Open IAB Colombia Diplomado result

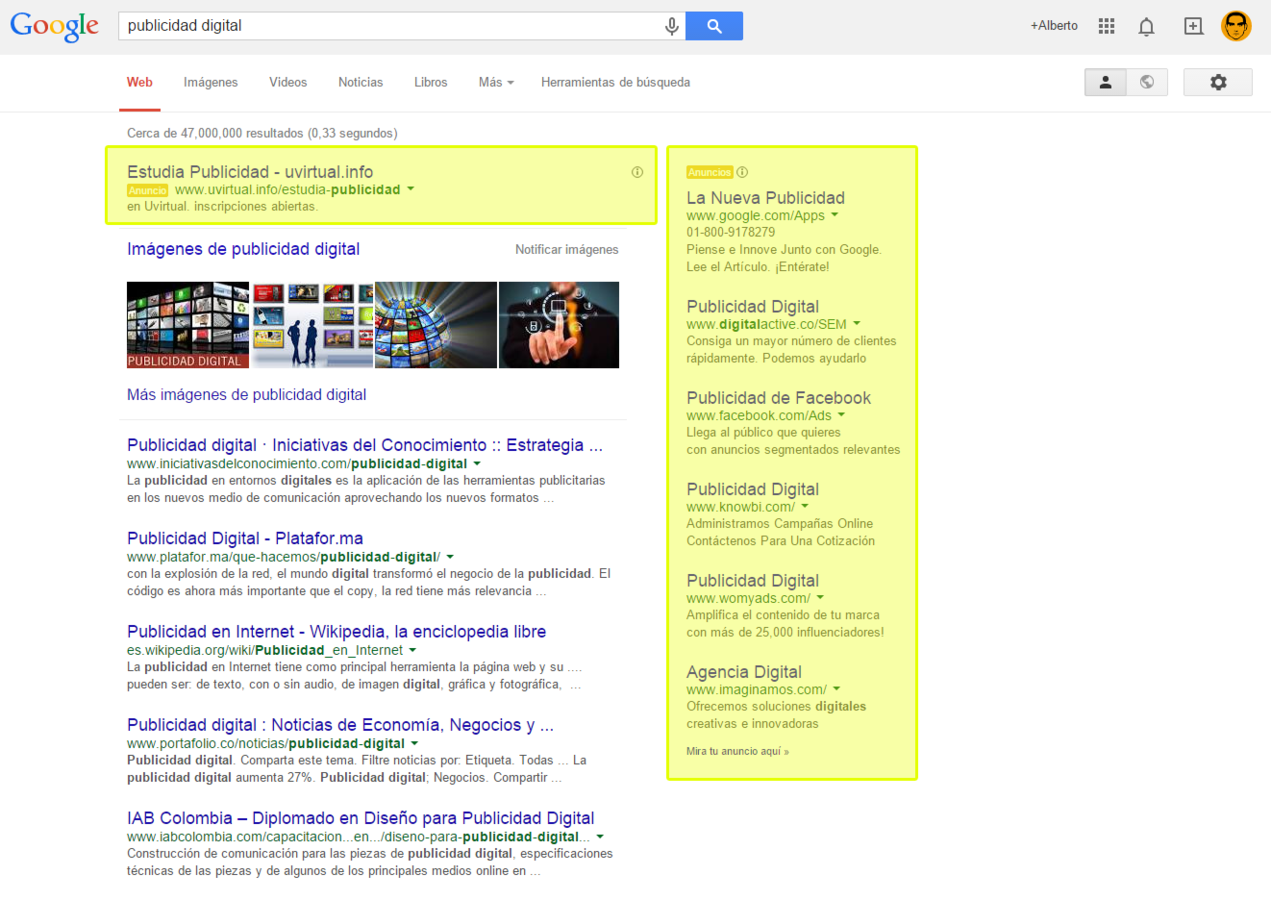coord(361,818)
